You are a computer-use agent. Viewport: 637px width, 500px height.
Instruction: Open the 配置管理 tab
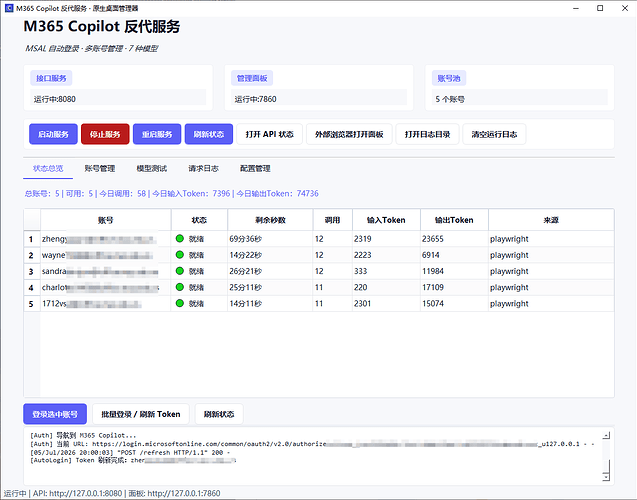[x=255, y=169]
